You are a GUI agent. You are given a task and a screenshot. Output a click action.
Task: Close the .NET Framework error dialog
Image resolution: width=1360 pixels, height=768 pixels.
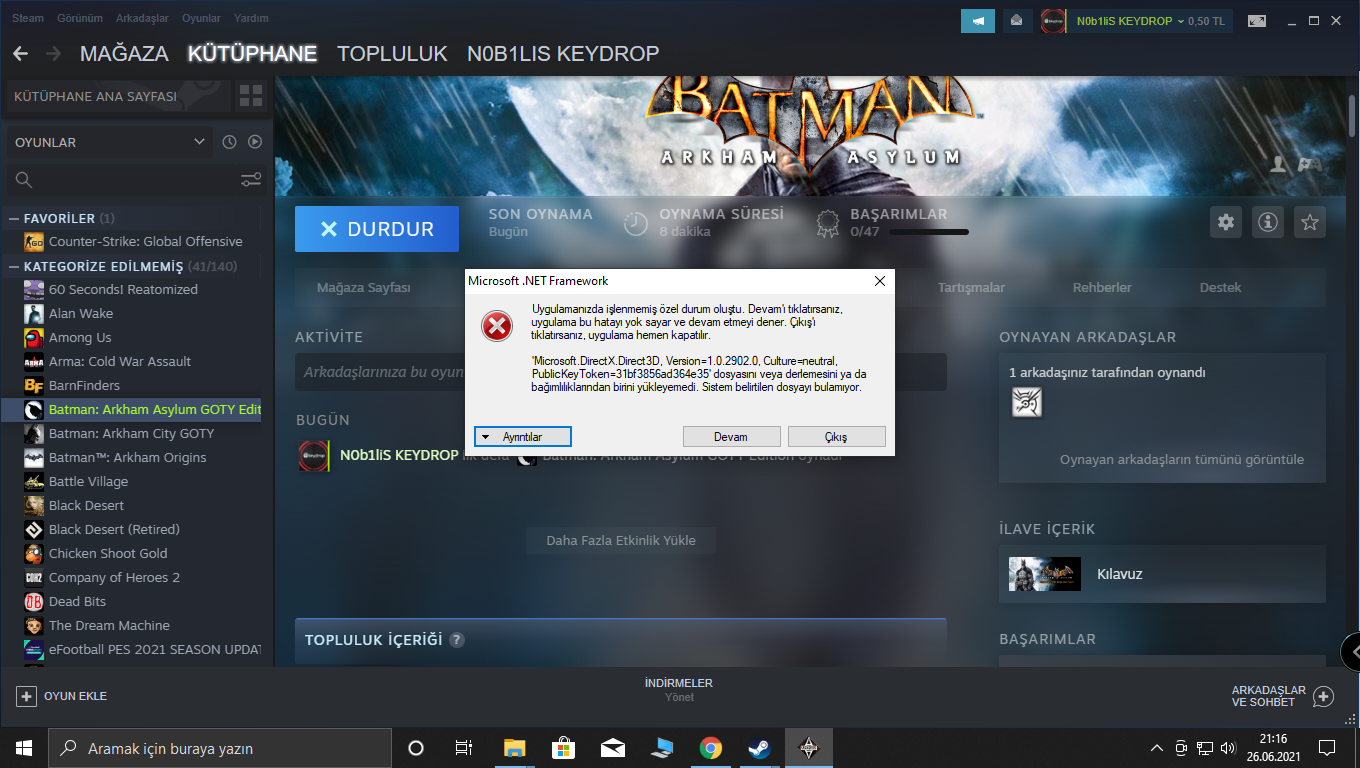880,281
